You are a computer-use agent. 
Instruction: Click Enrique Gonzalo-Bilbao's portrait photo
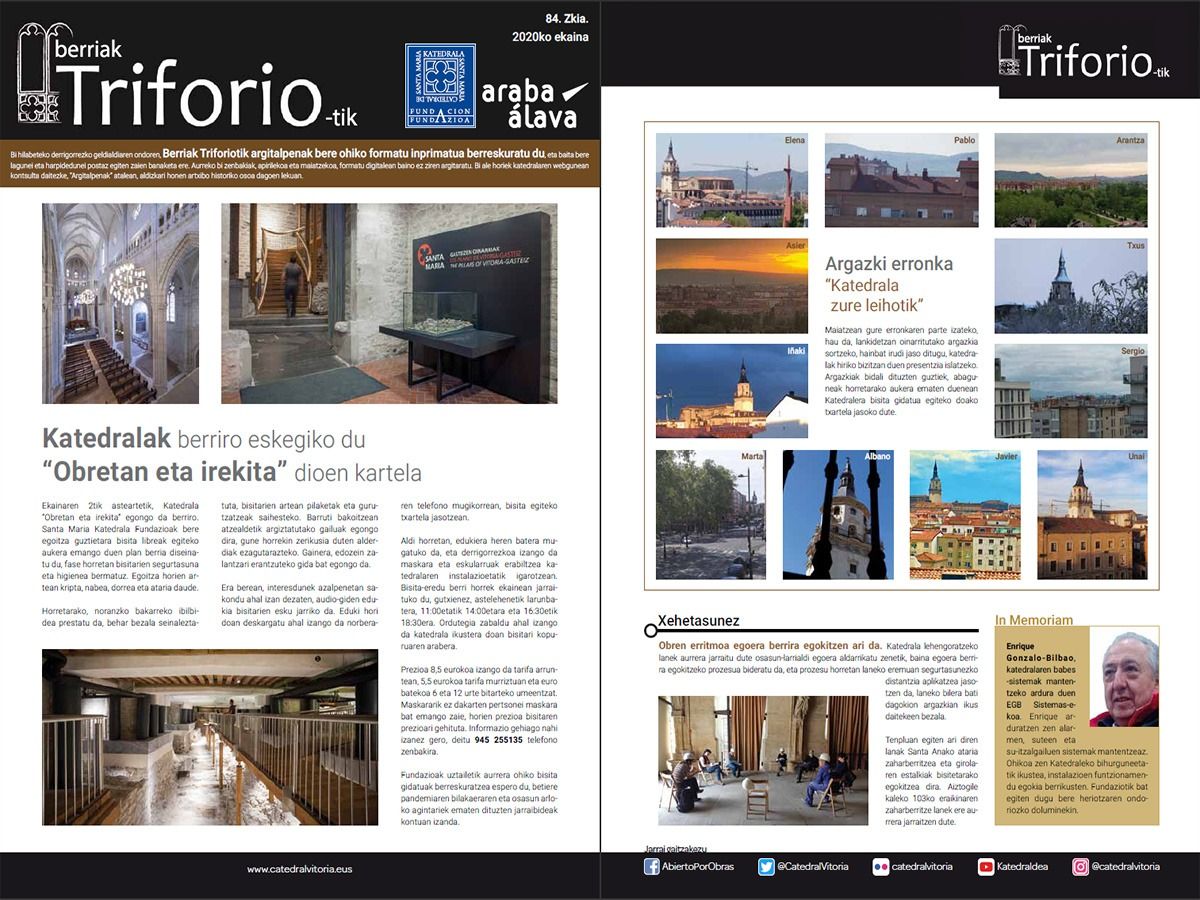[1124, 679]
